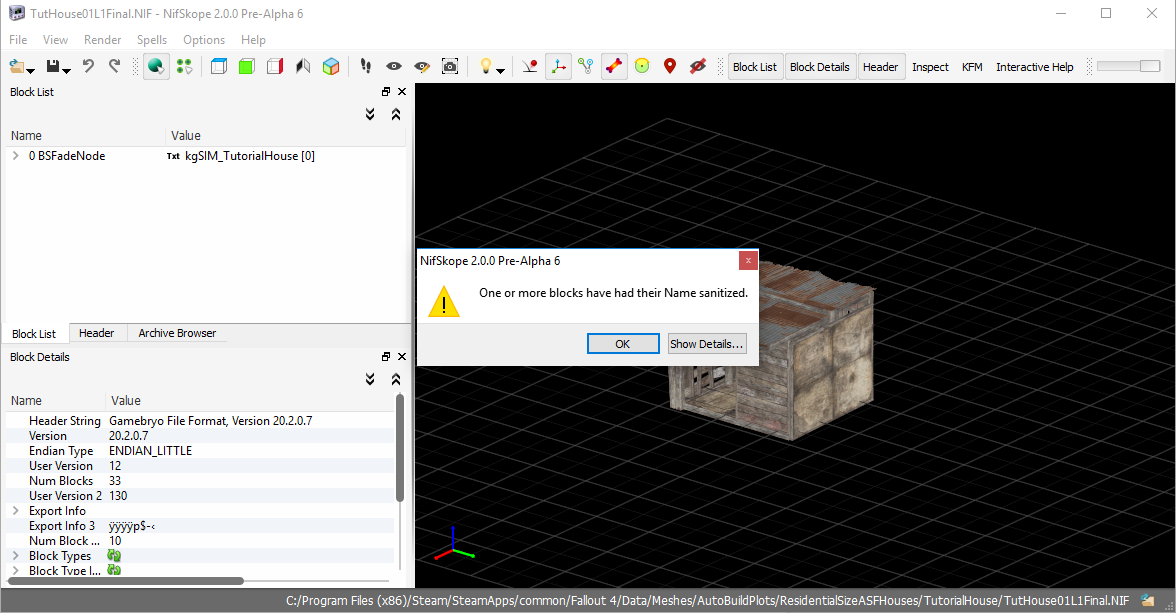Open the load icon dropdown arrow
1176x613 pixels.
[x=31, y=71]
